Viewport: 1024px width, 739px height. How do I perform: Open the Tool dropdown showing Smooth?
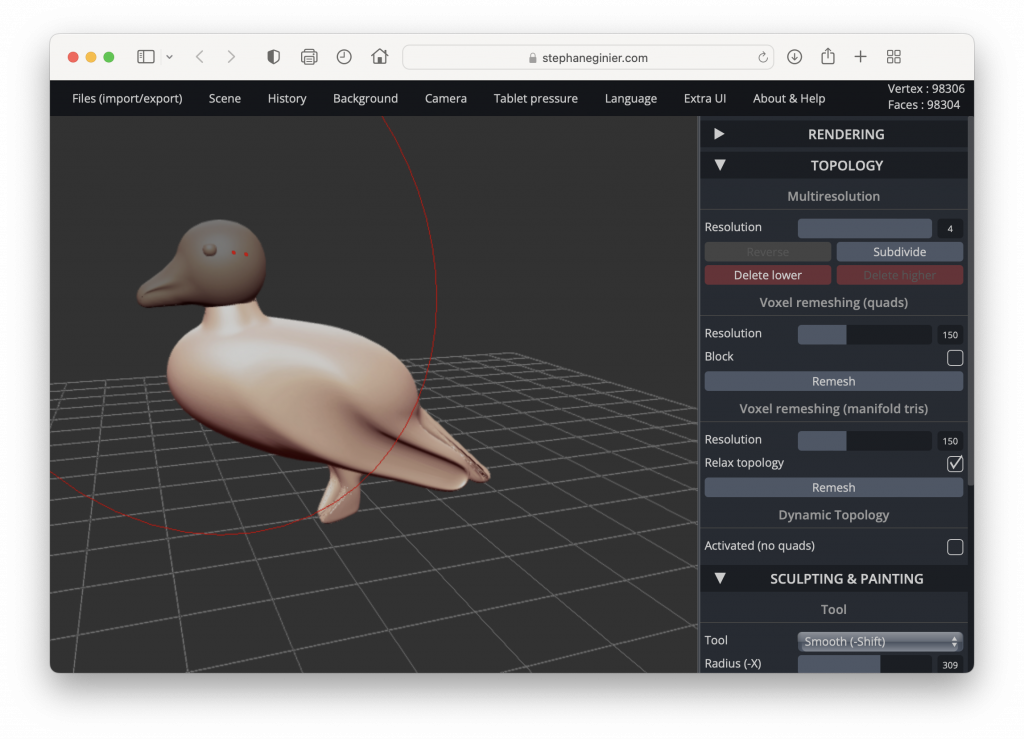click(880, 642)
